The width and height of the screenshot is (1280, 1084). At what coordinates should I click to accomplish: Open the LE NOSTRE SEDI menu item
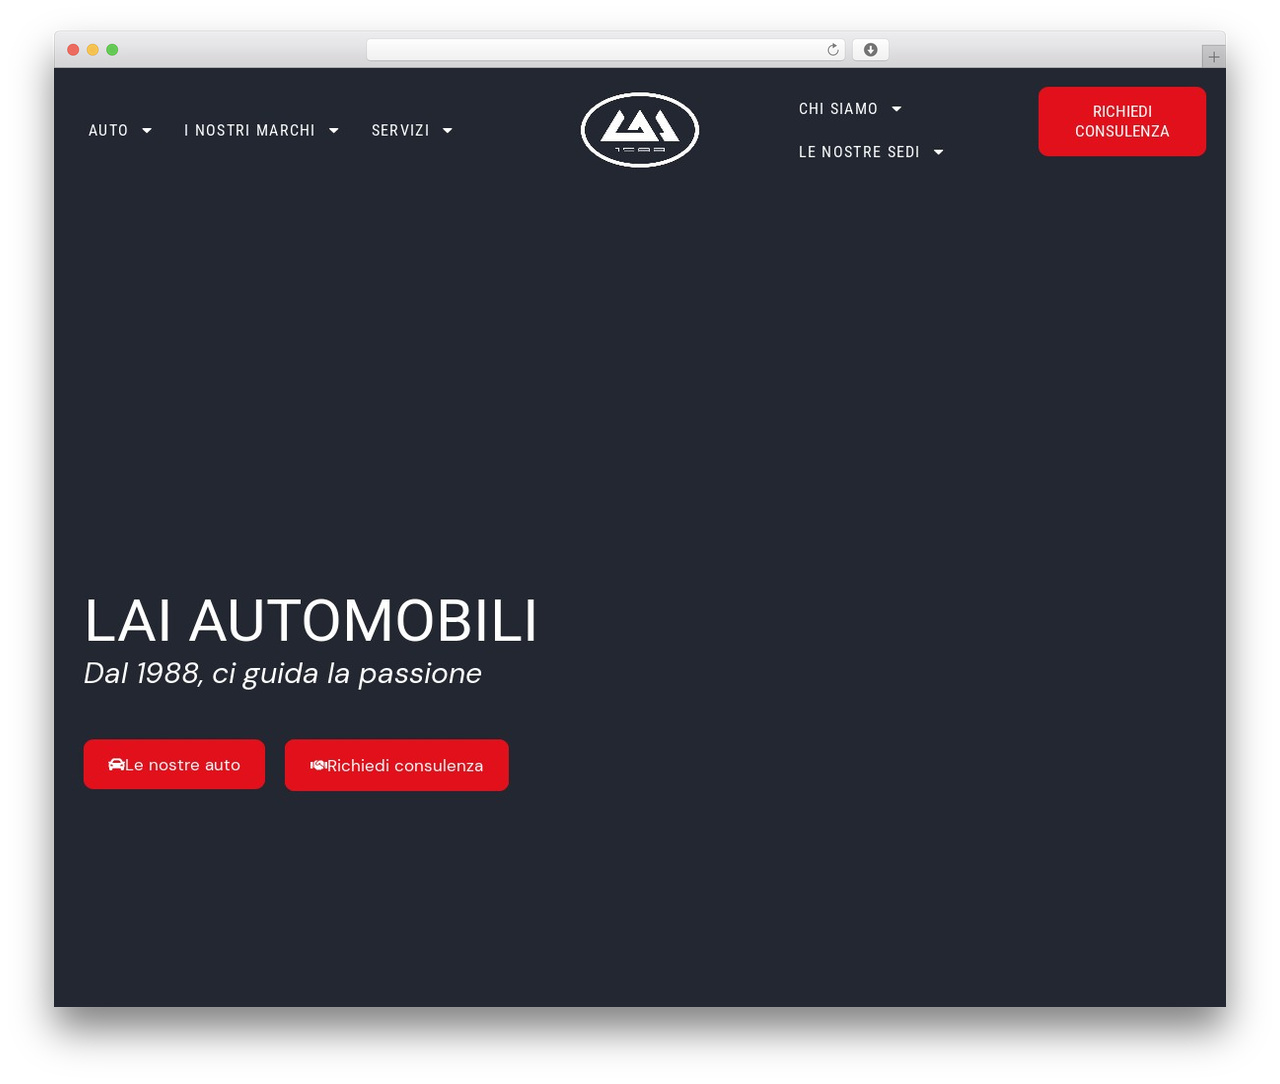point(859,152)
